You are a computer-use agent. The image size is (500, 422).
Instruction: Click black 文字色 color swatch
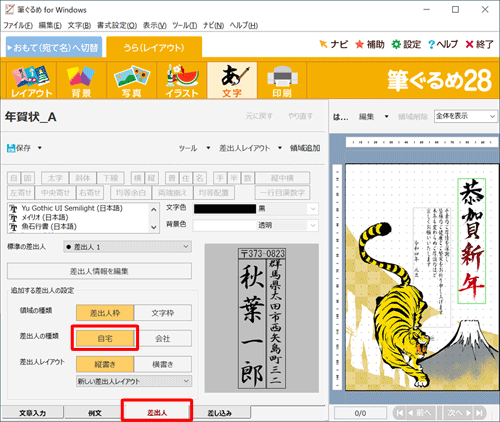point(225,209)
